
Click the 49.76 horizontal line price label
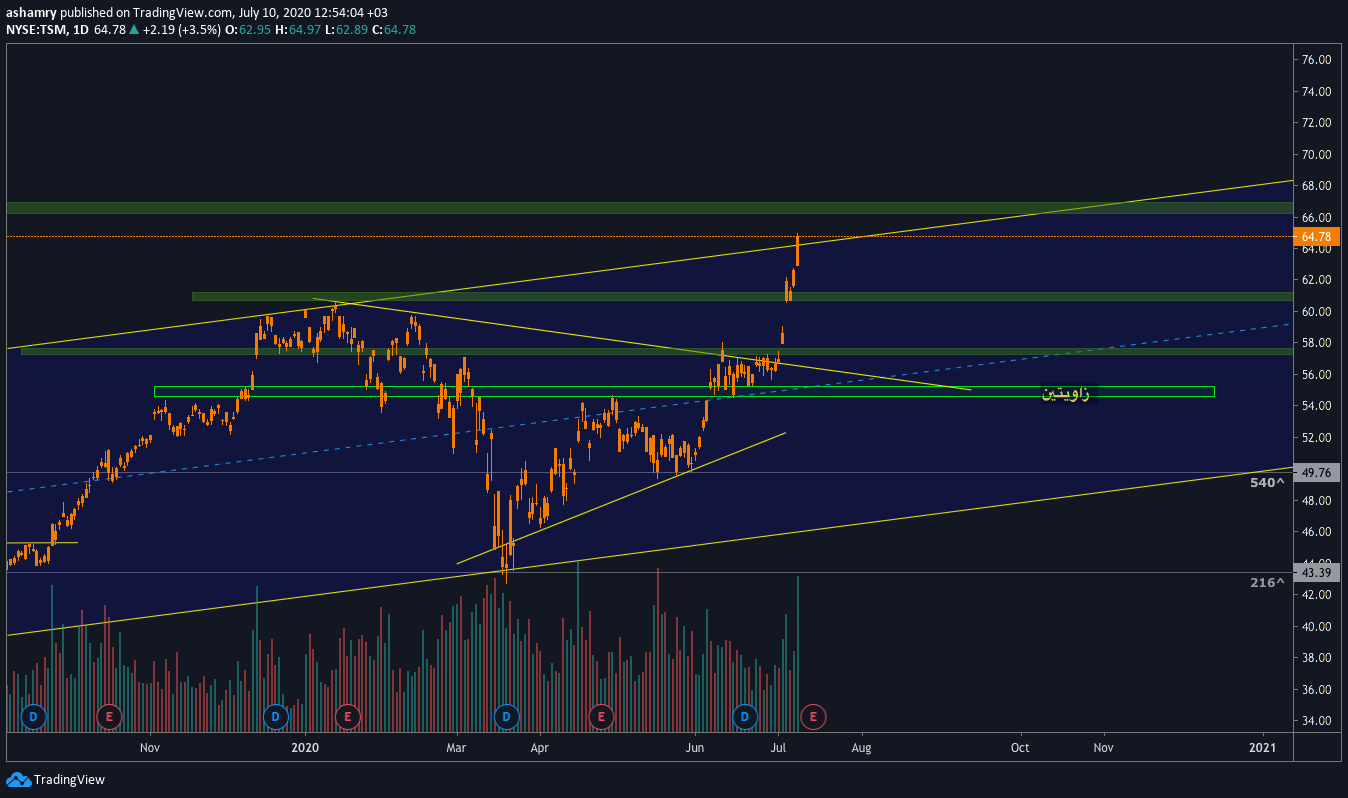[x=1317, y=473]
